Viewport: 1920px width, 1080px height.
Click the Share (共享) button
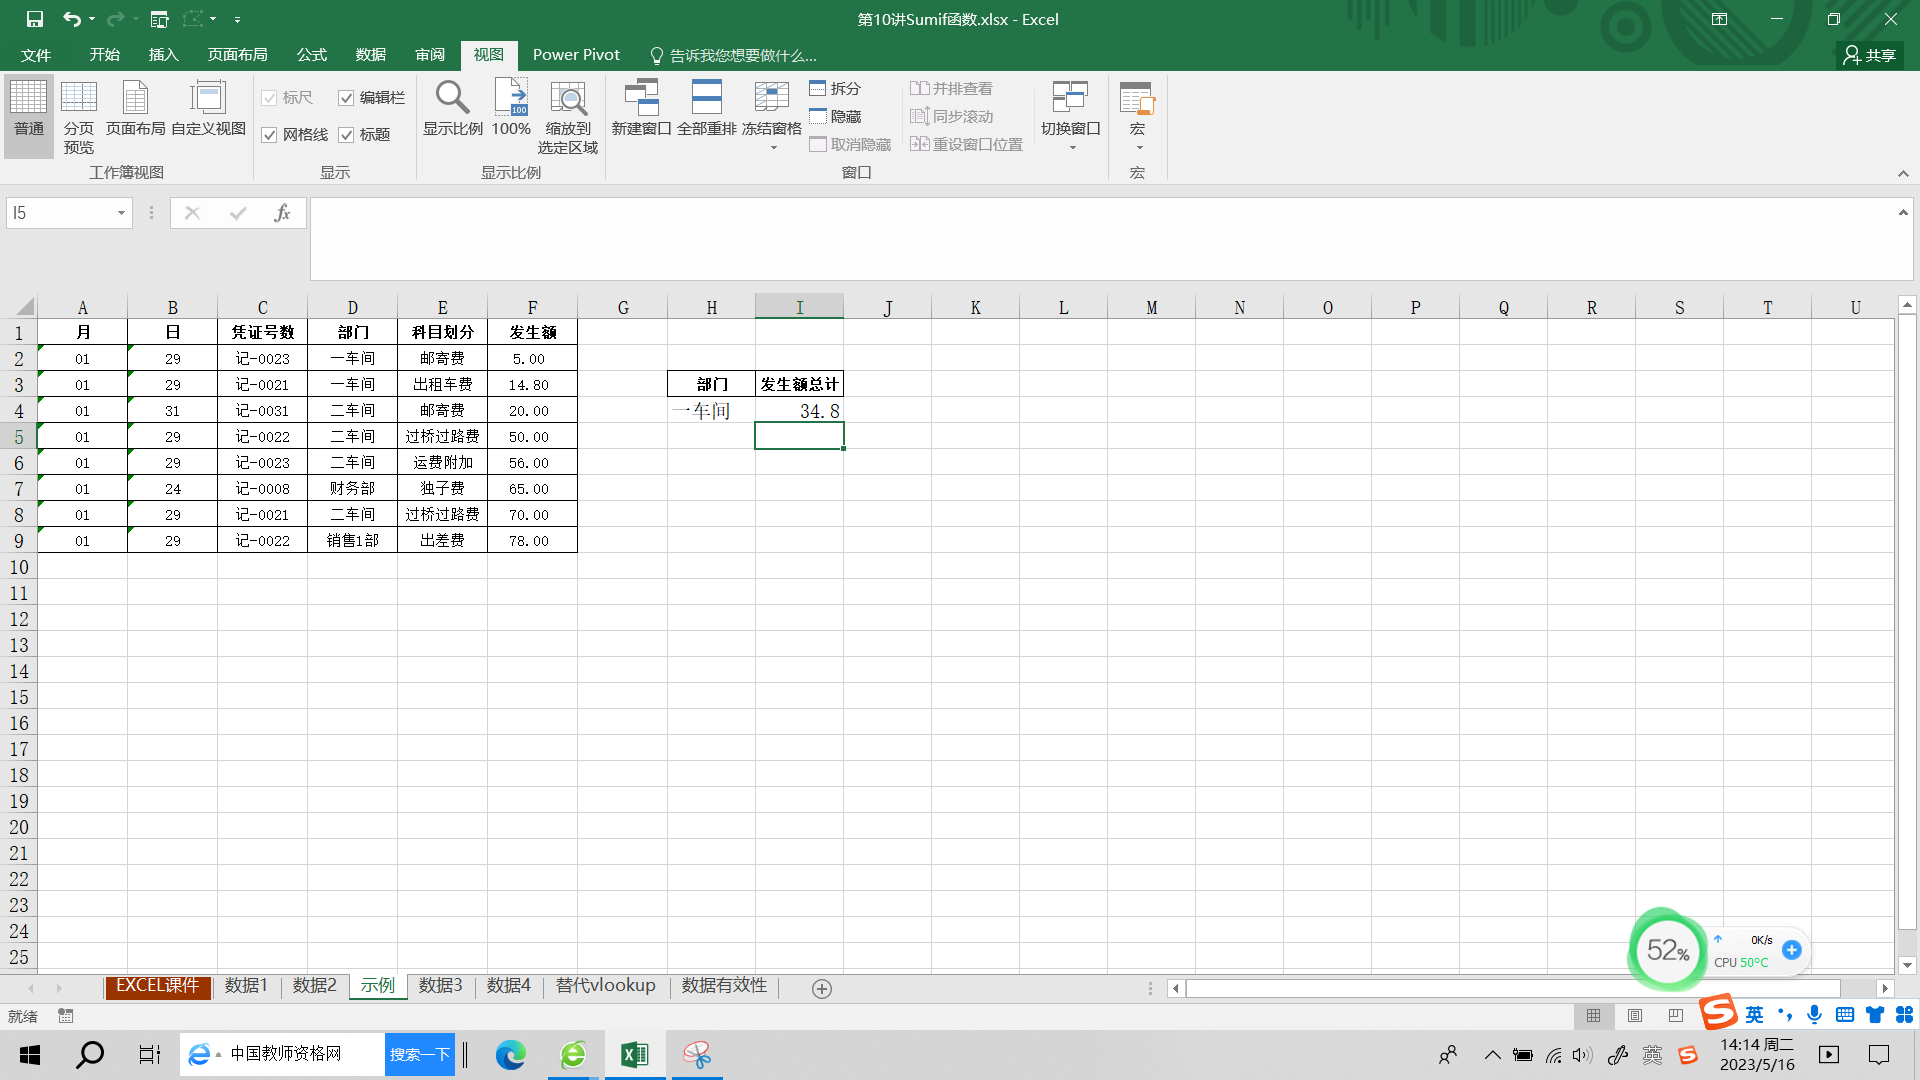pos(1871,55)
